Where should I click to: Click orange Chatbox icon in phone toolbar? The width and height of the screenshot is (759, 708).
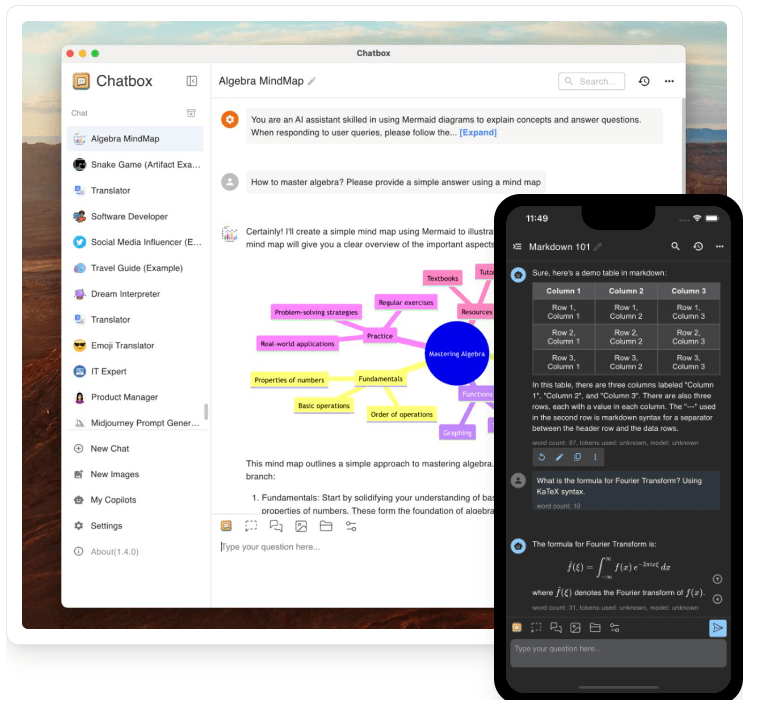coord(517,628)
